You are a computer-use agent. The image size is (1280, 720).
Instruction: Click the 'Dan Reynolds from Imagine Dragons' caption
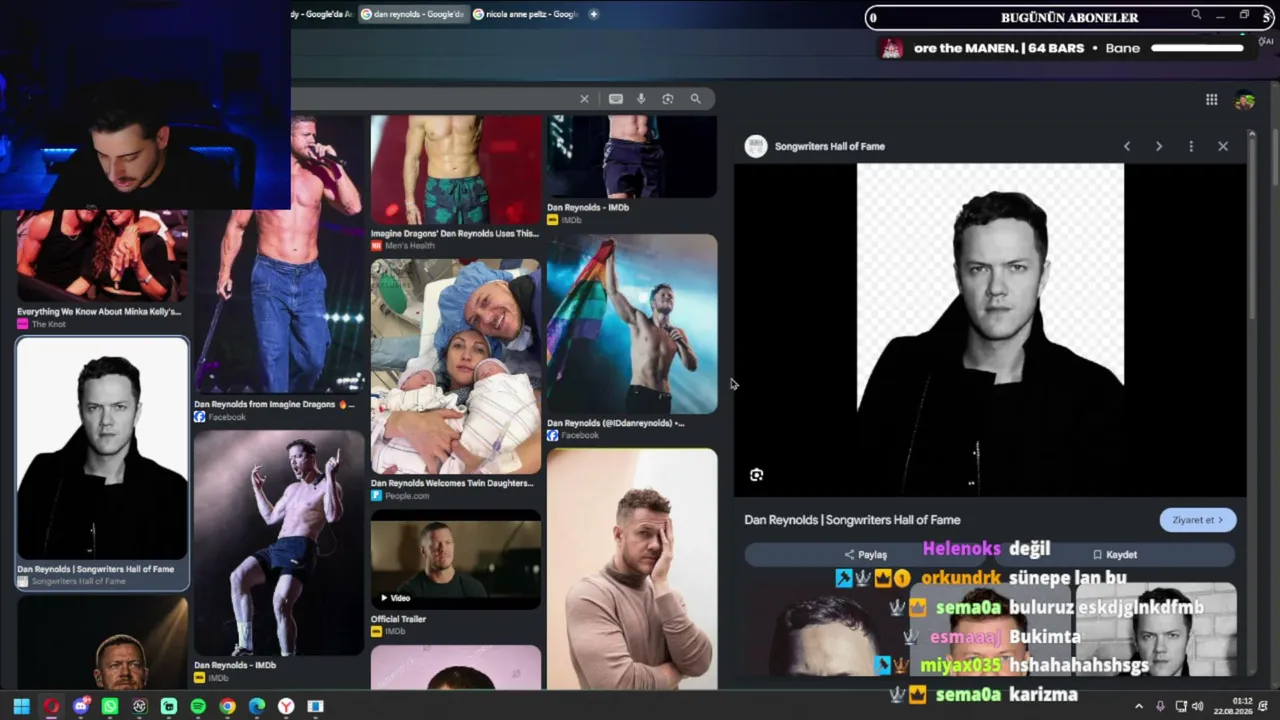pyautogui.click(x=273, y=405)
